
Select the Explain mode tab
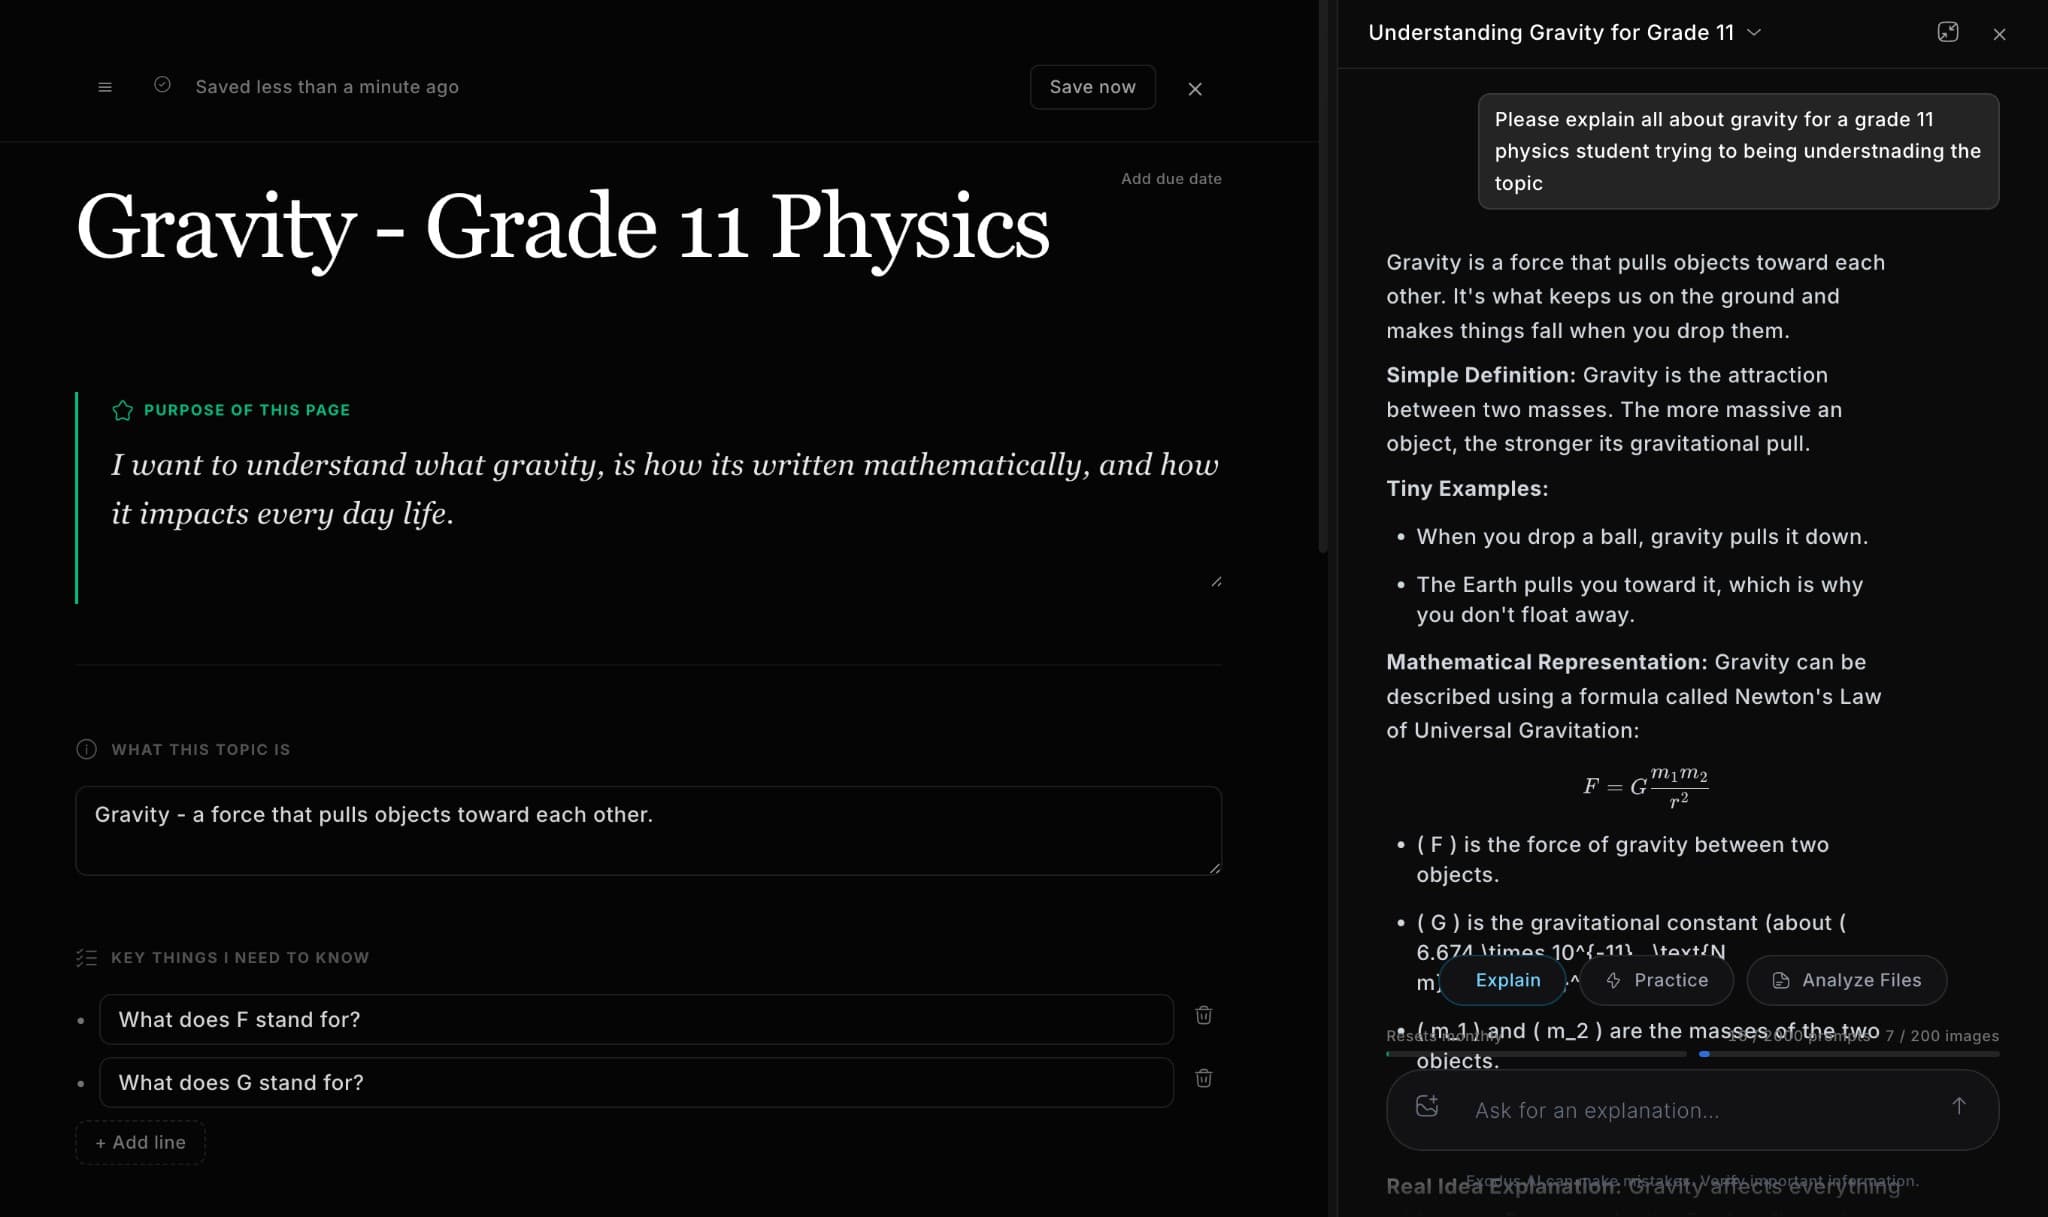click(1505, 980)
